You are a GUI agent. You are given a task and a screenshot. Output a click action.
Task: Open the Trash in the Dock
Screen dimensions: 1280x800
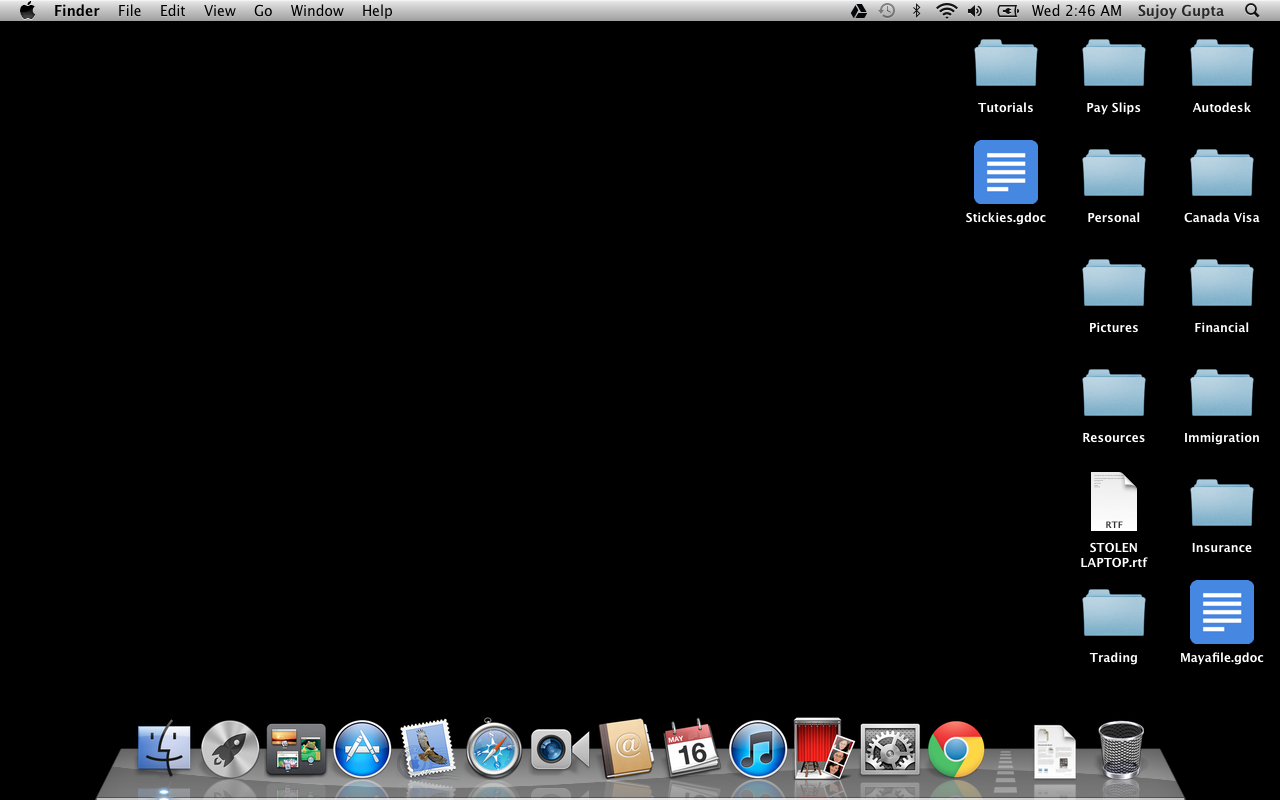(x=1120, y=749)
